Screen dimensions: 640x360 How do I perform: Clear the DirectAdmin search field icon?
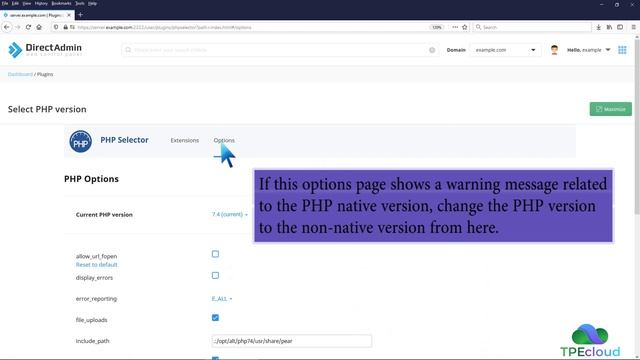point(432,50)
